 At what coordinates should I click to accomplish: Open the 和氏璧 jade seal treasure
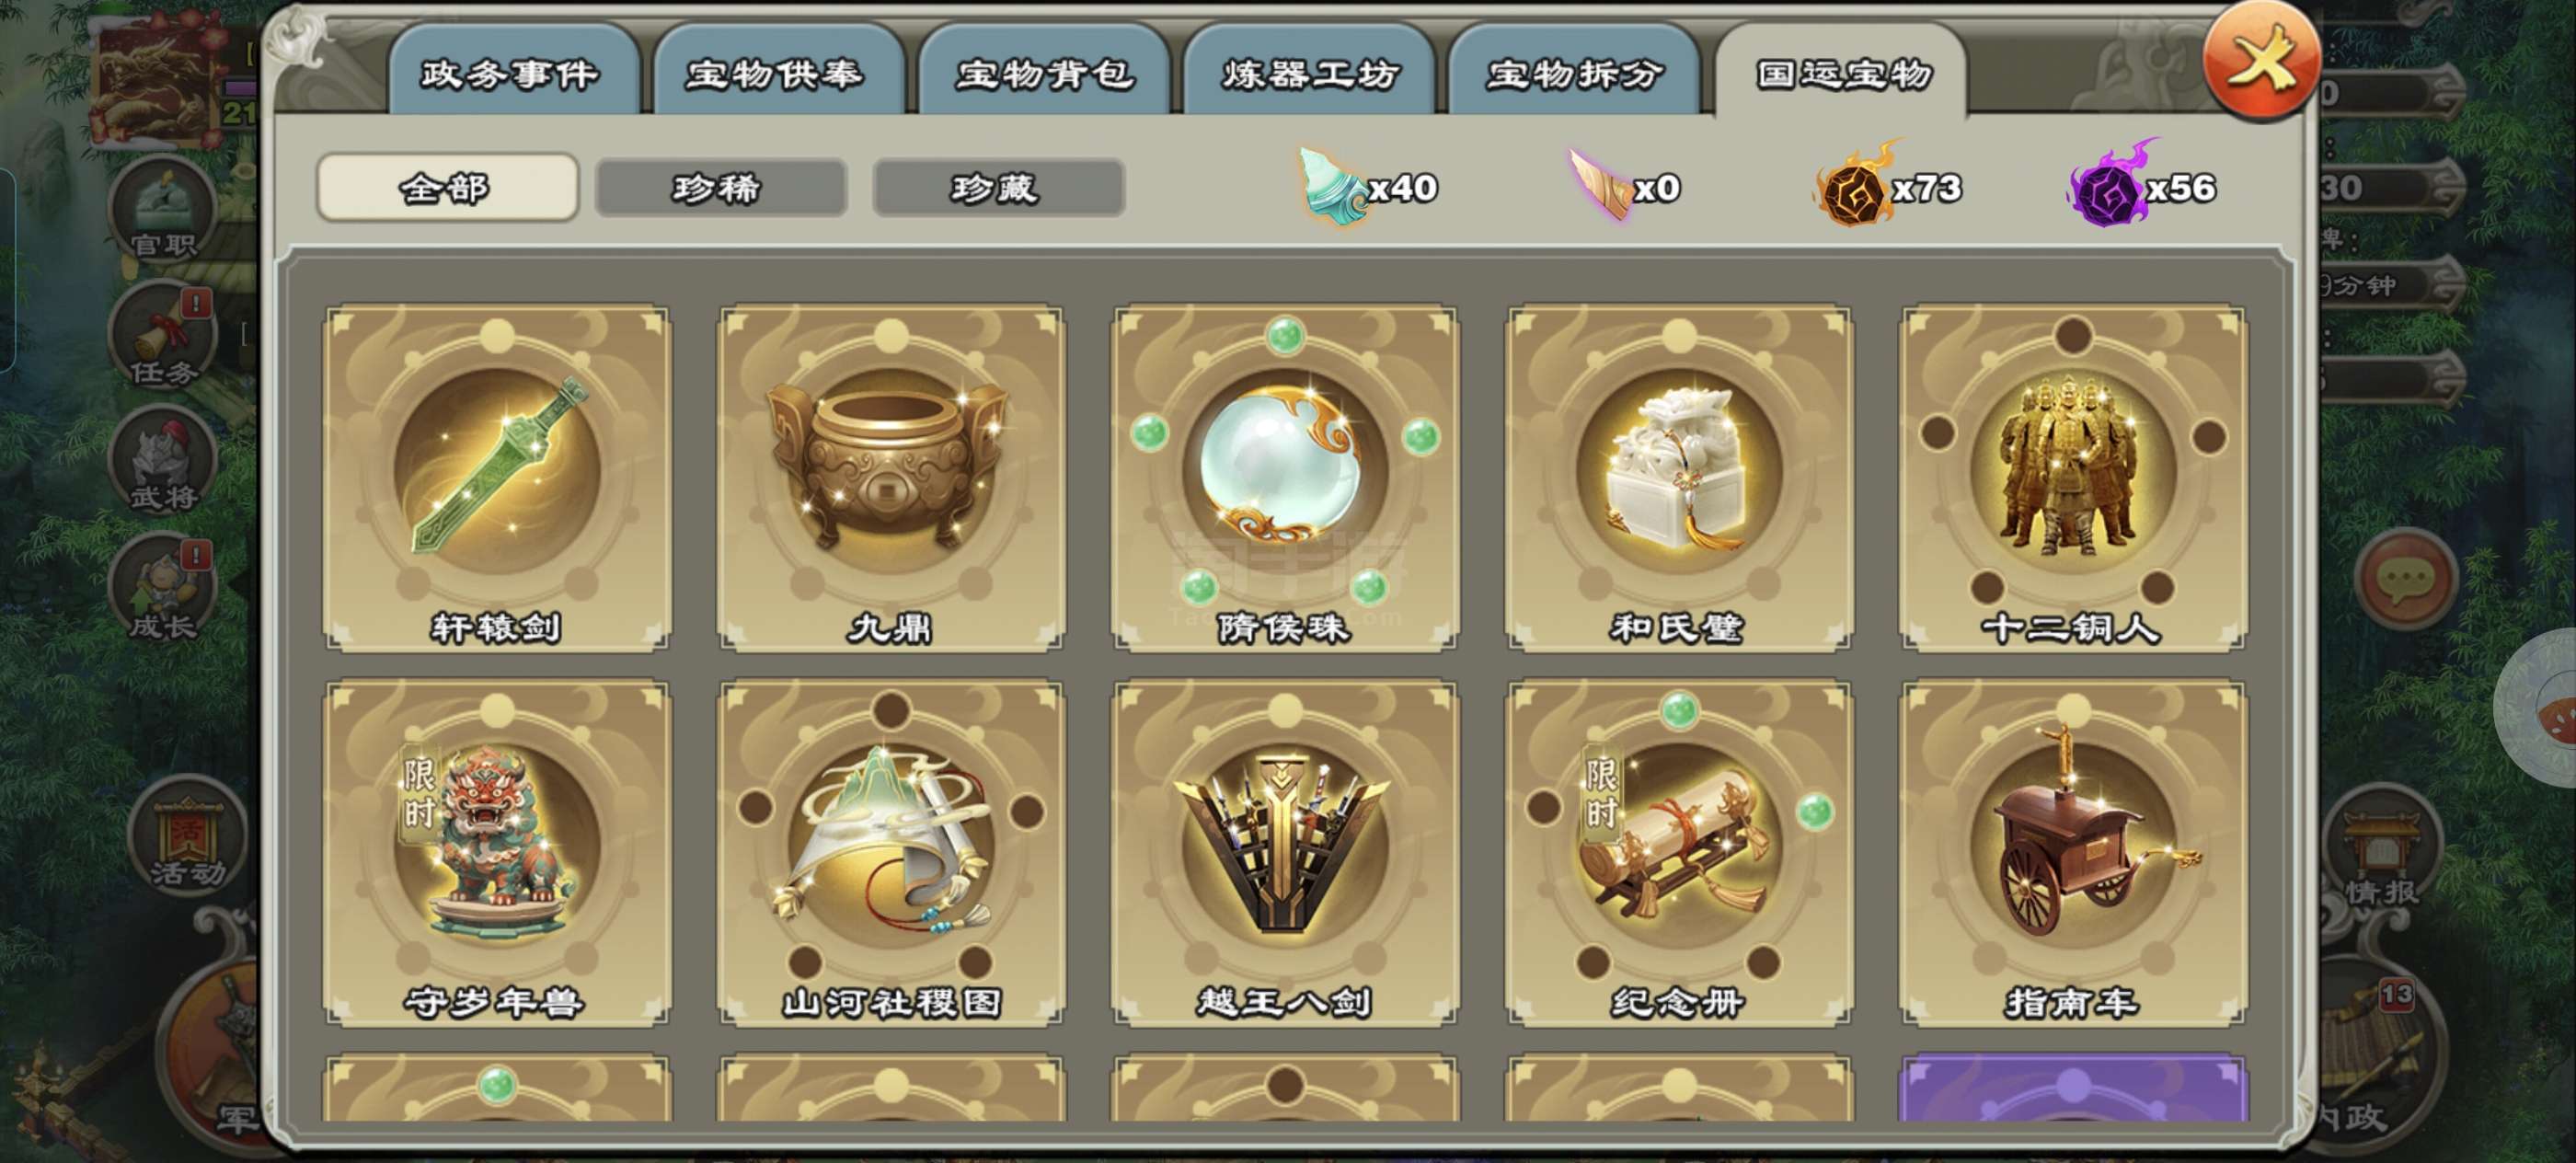1678,478
